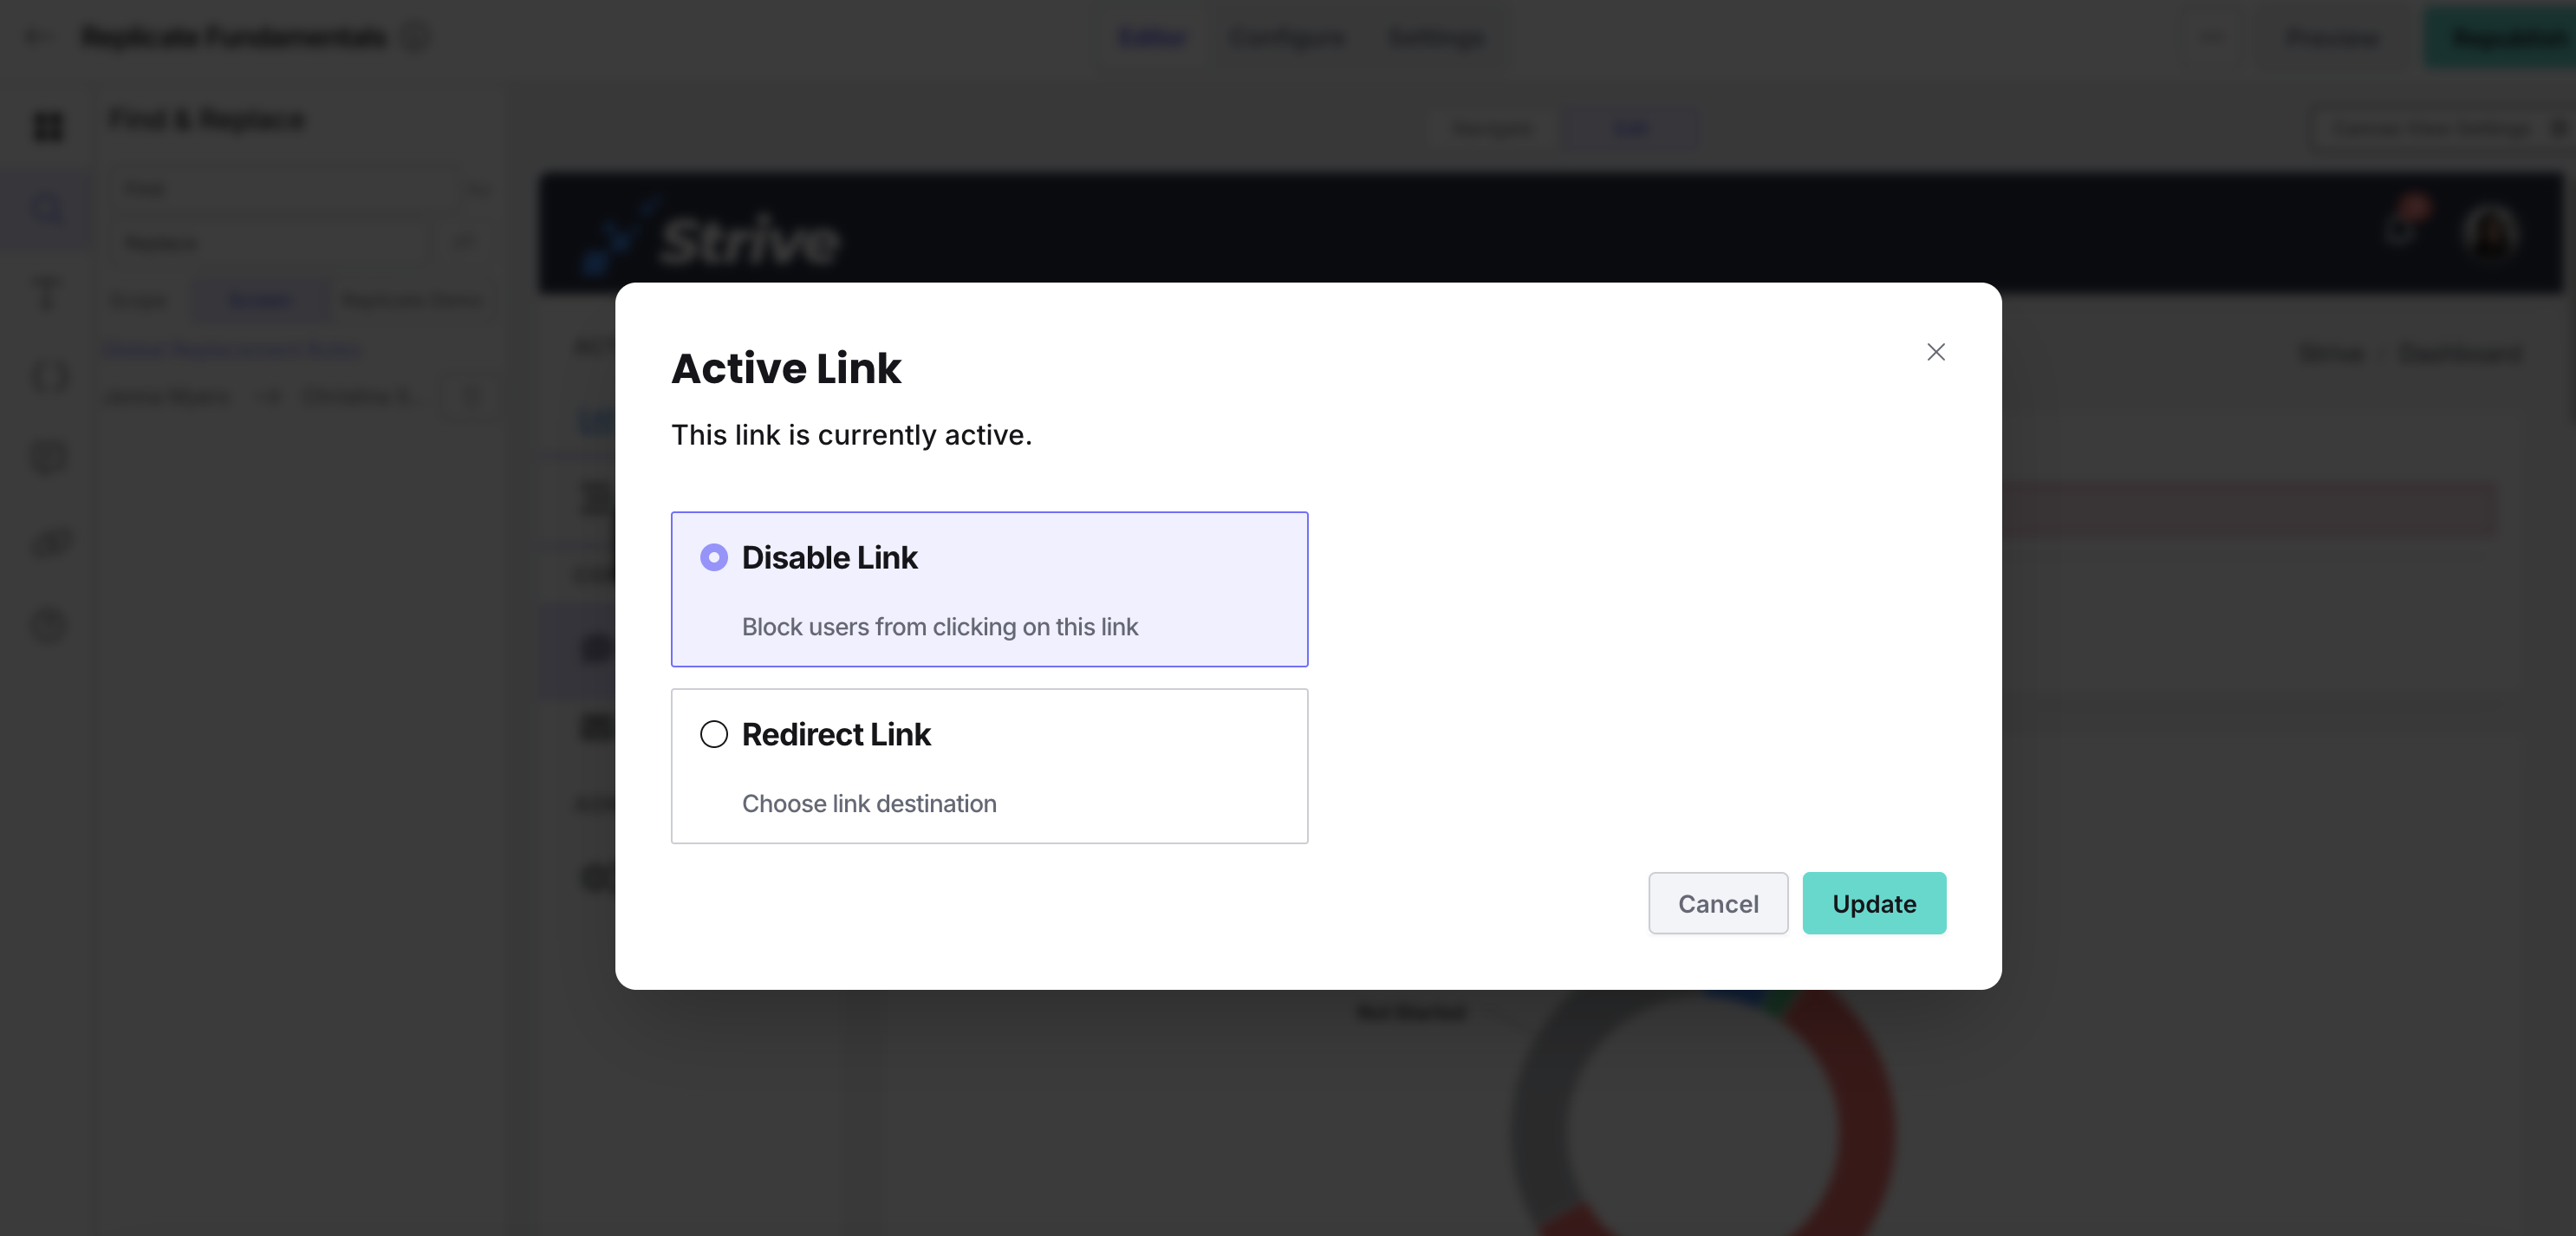This screenshot has height=1236, width=2576.
Task: Confirm with the Update button
Action: pyautogui.click(x=1873, y=903)
